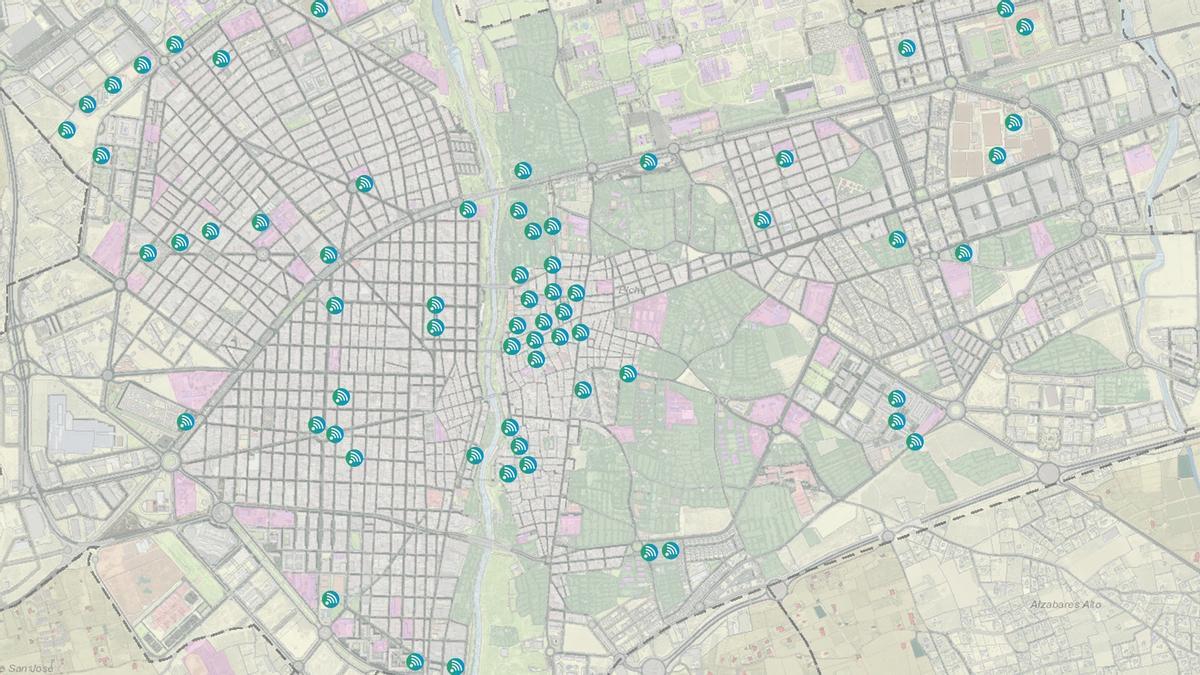Select the topmost marker of the central cluster

click(522, 170)
